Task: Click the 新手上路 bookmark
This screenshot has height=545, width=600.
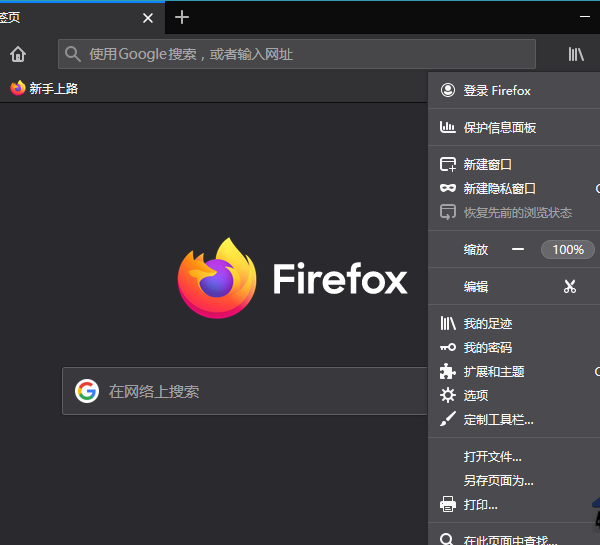Action: (x=44, y=88)
